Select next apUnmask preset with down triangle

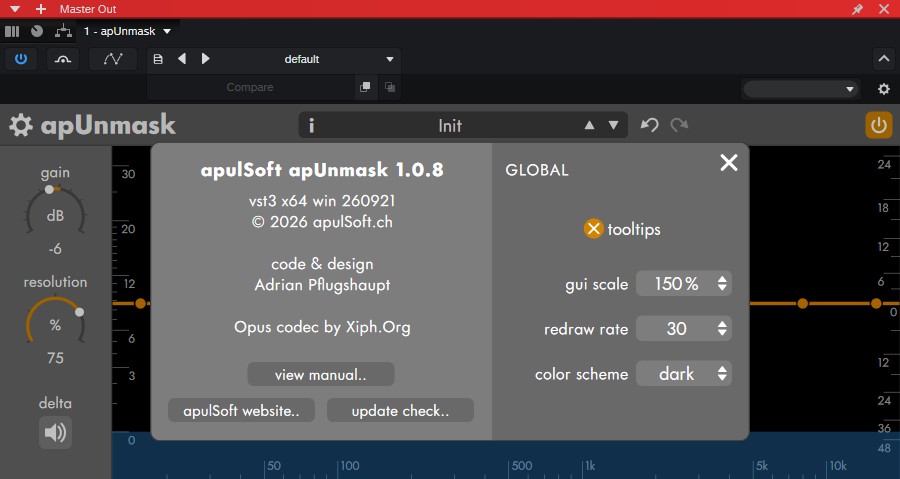click(614, 125)
